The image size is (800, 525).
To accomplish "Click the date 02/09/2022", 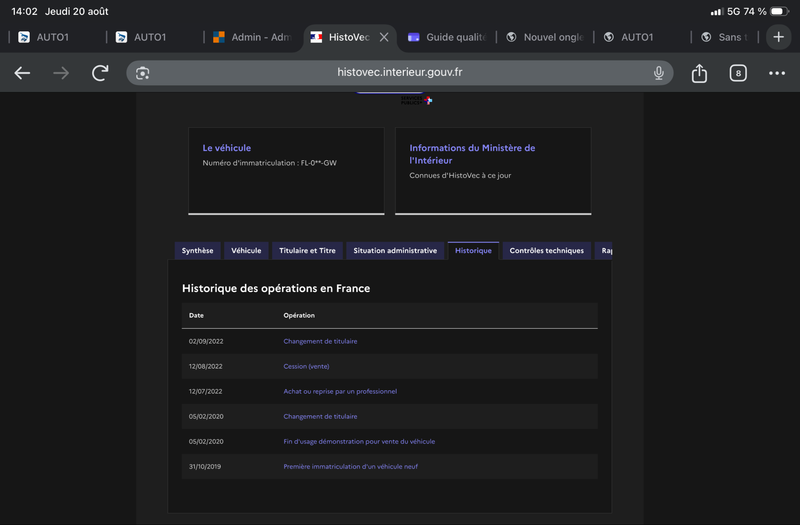I will pos(206,341).
